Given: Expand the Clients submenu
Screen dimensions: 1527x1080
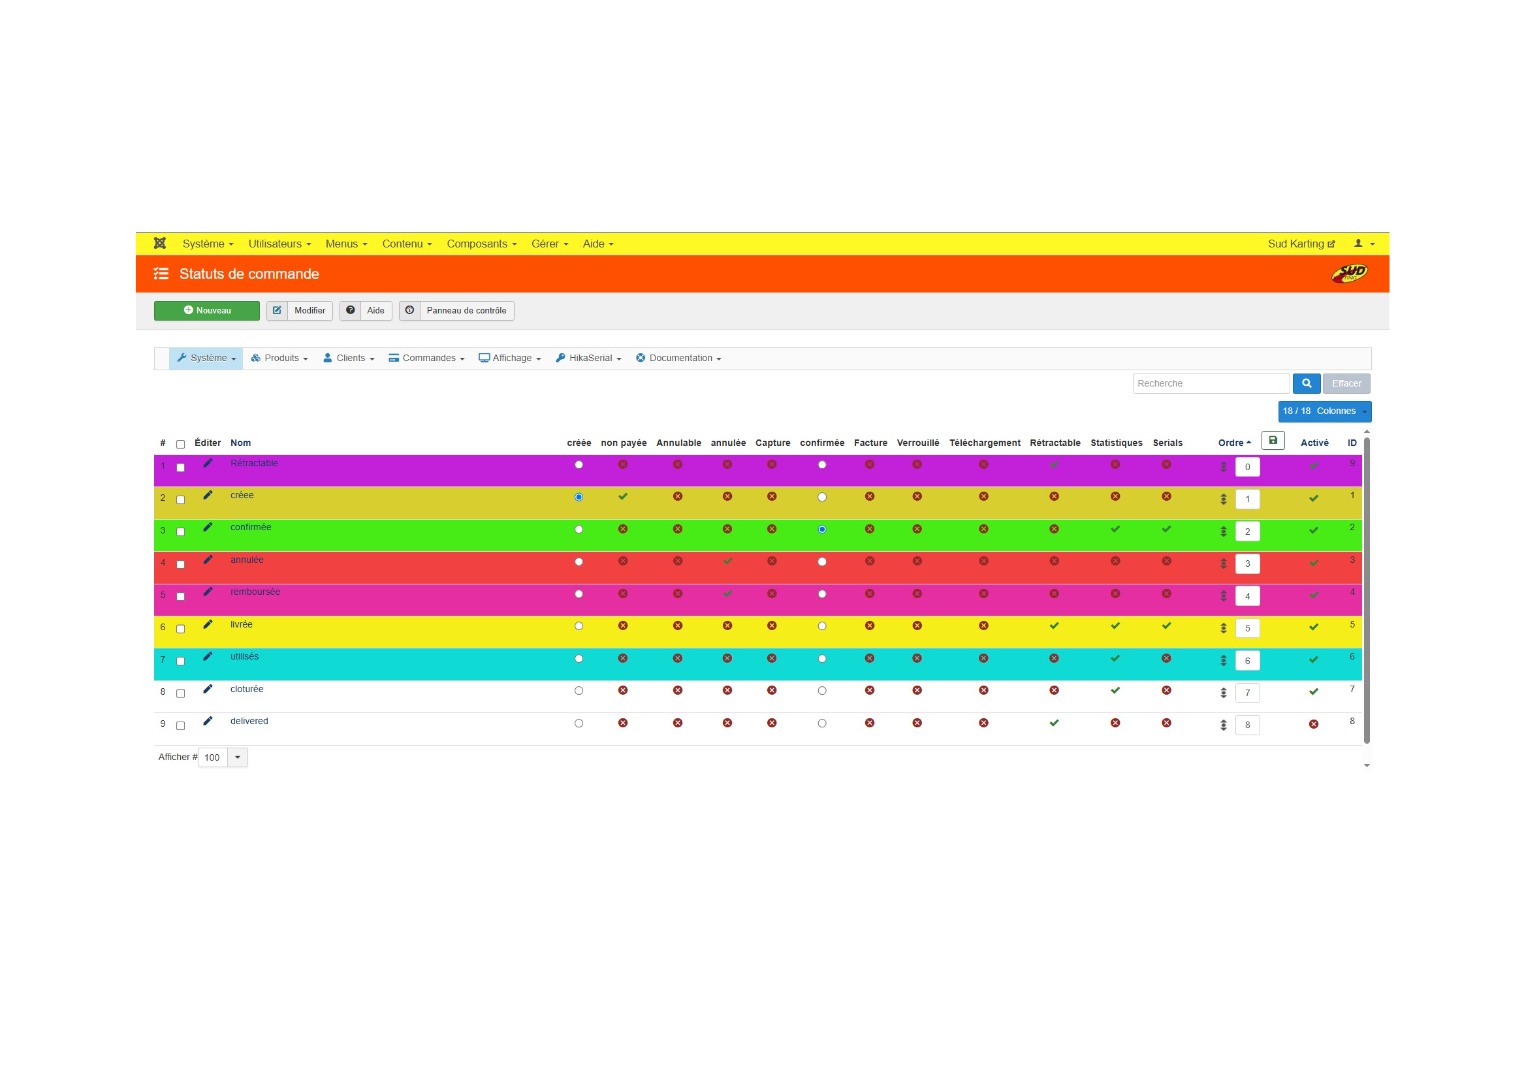Looking at the screenshot, I should click(349, 358).
